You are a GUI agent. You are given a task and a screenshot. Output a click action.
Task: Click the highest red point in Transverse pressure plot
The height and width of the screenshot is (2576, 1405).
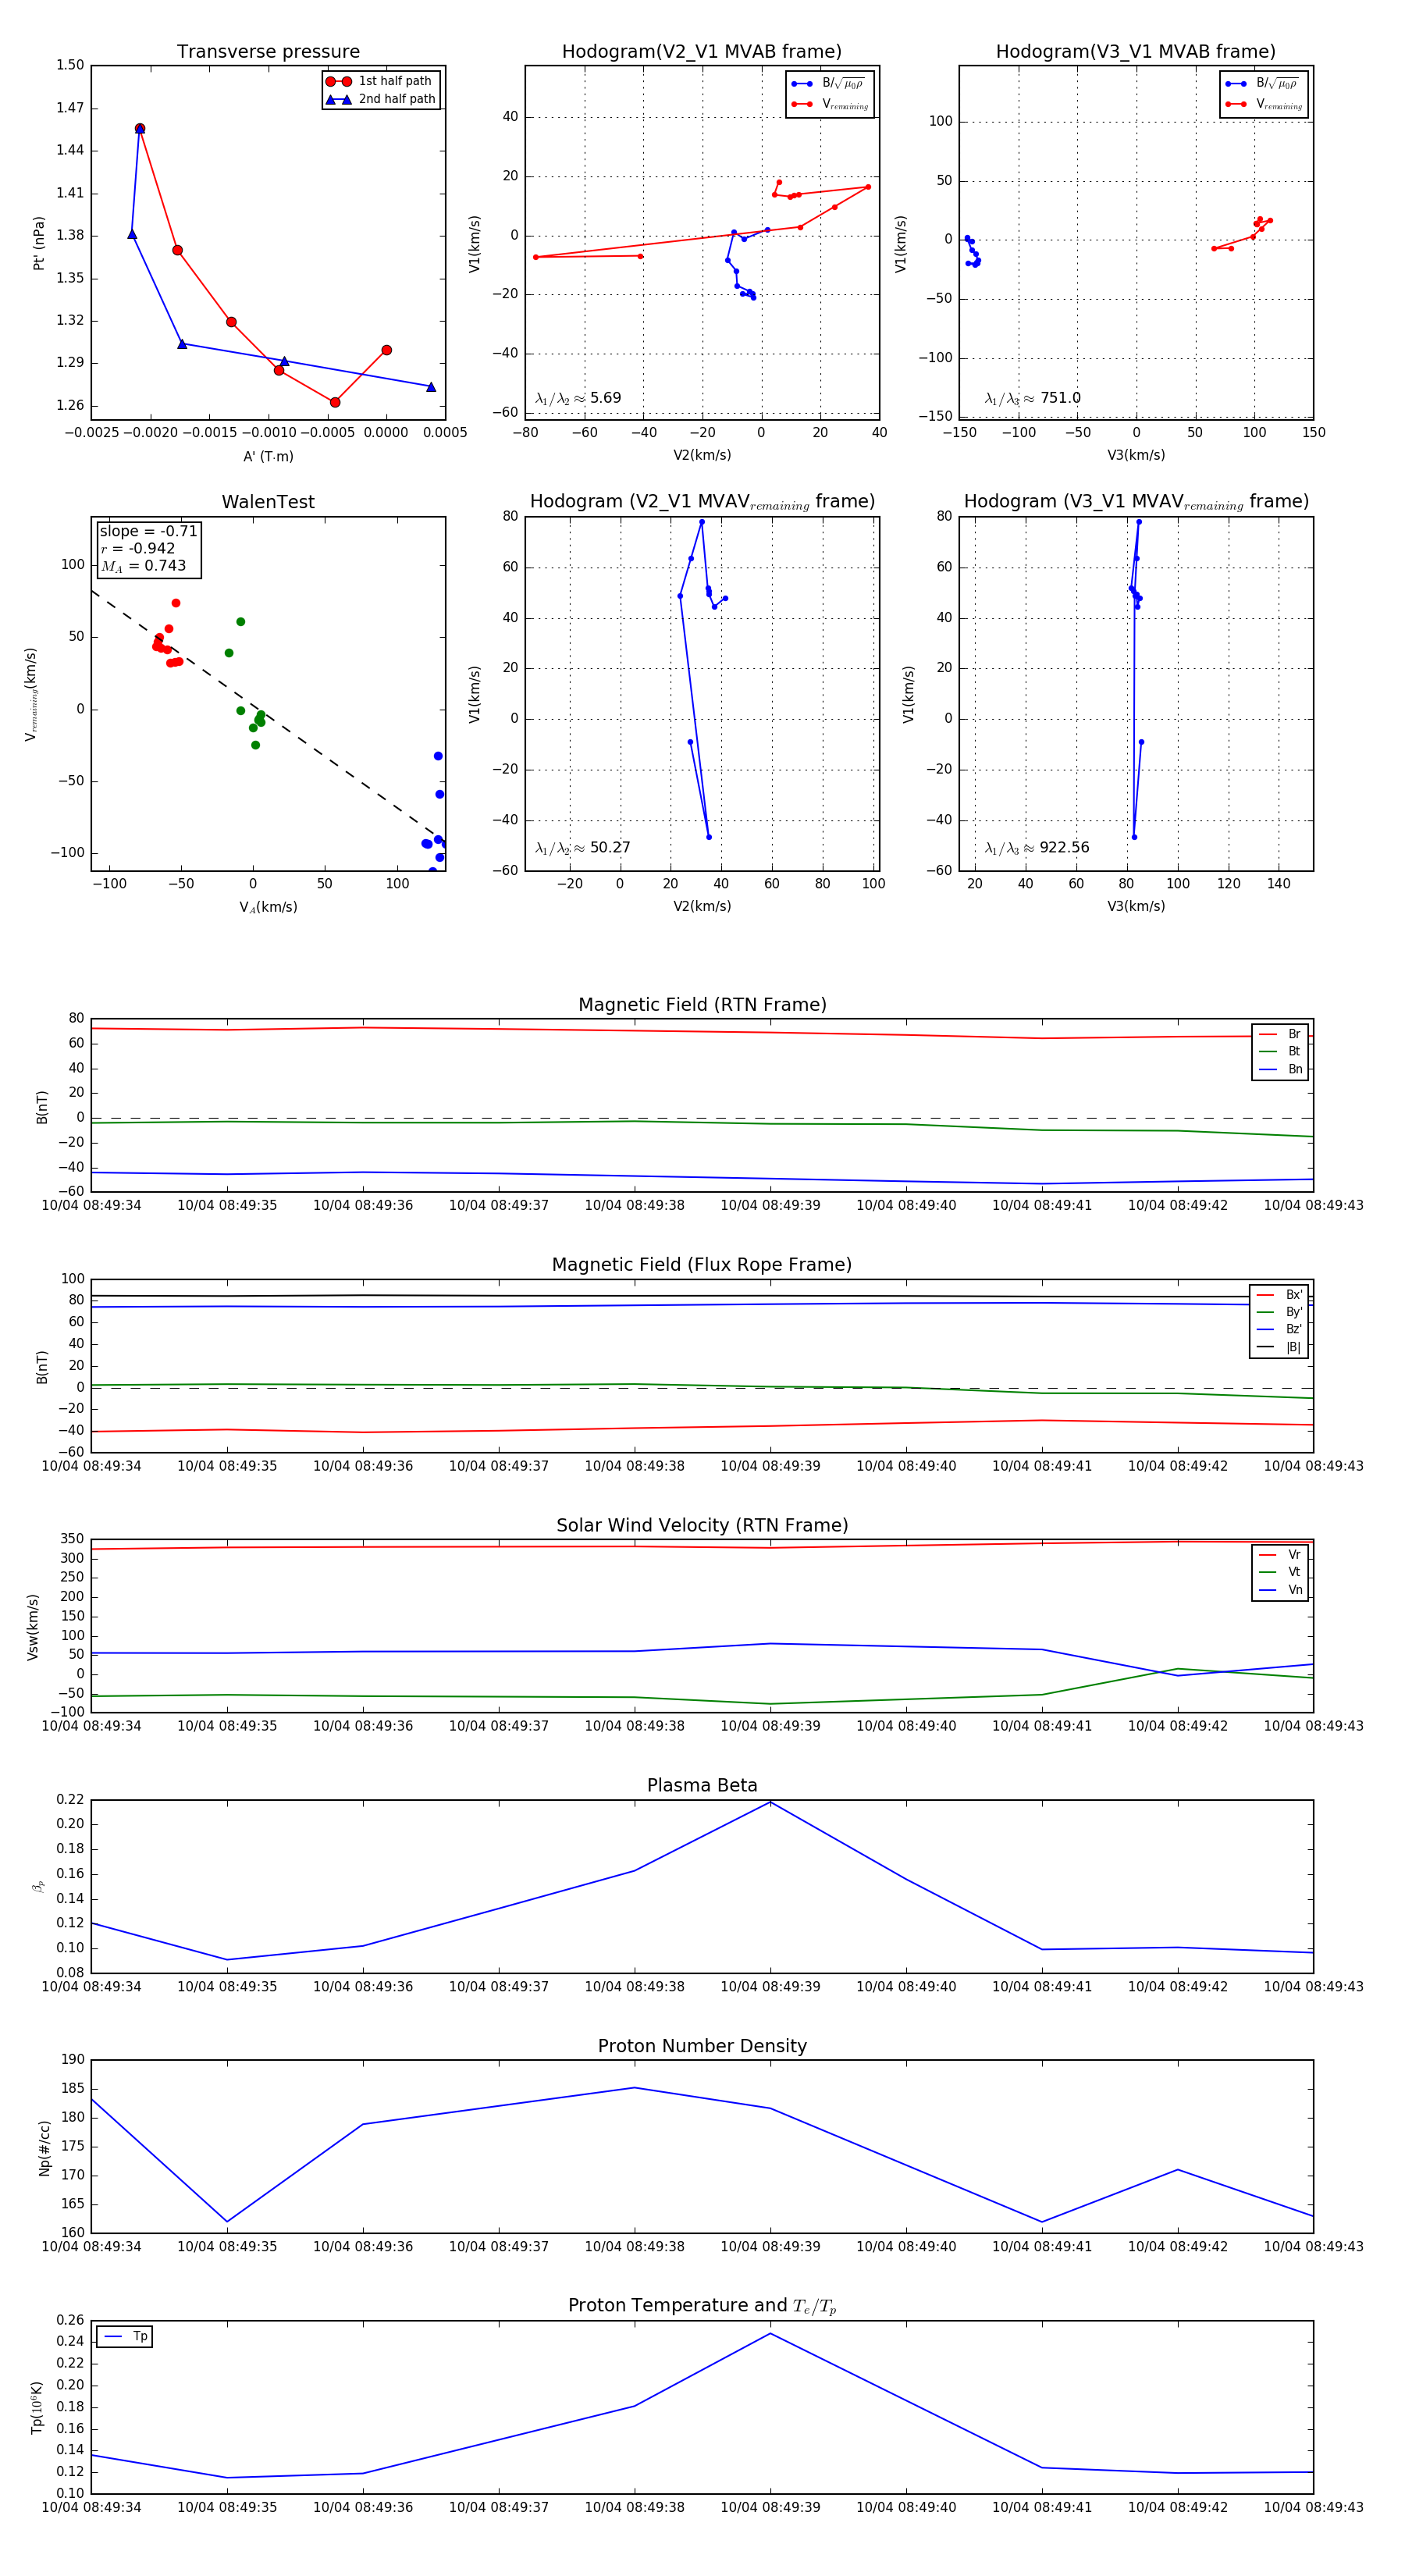(x=140, y=129)
